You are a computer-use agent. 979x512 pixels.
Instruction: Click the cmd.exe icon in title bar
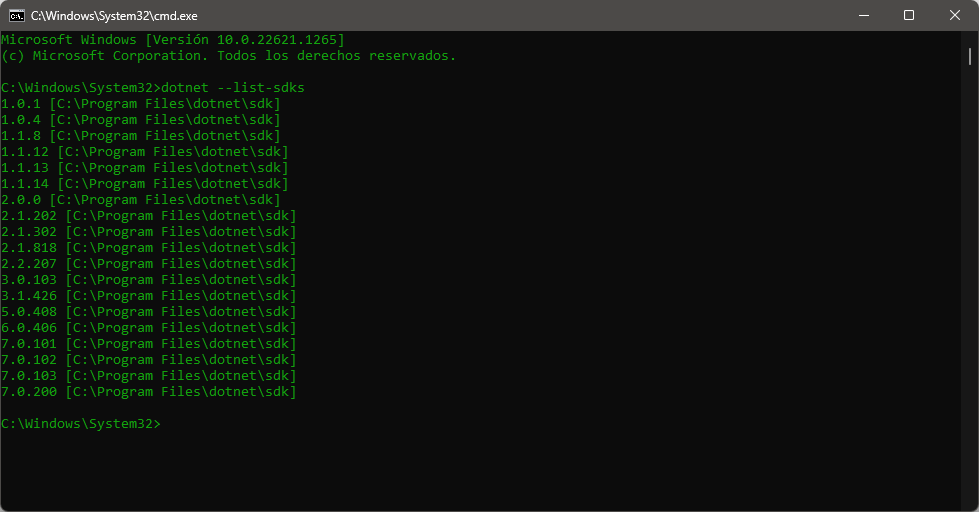(17, 16)
